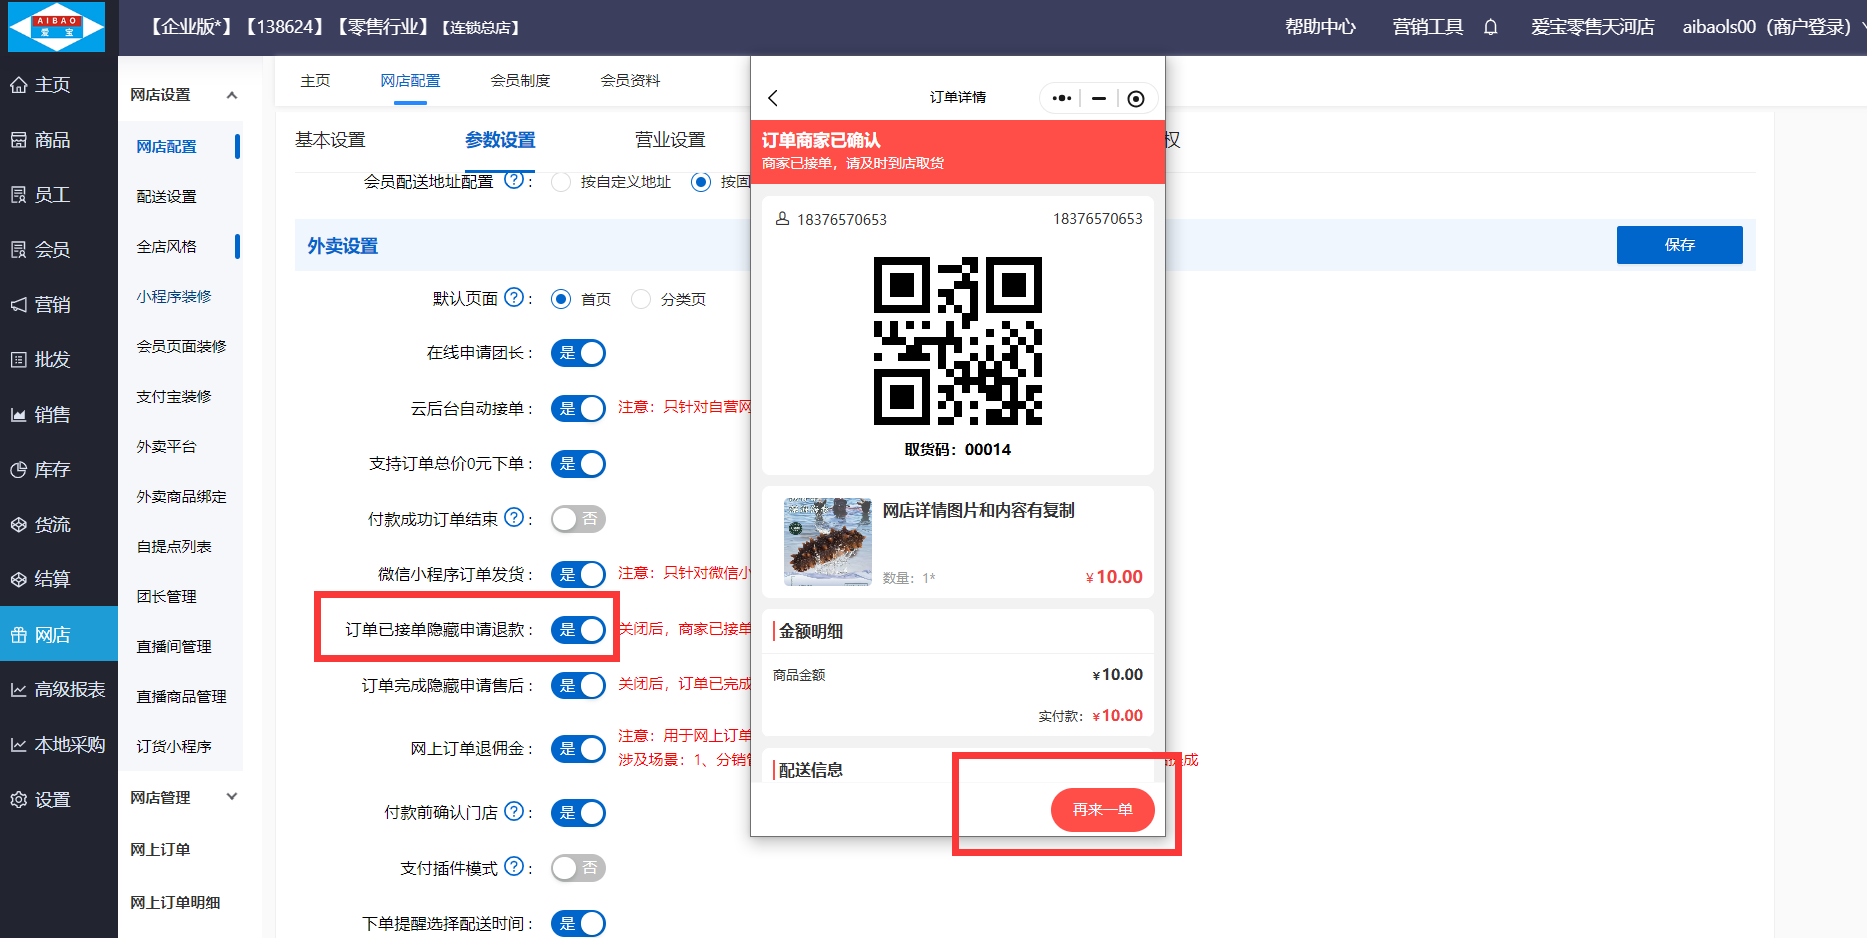
Task: Collapse the 网店设置 menu group
Action: tap(231, 95)
